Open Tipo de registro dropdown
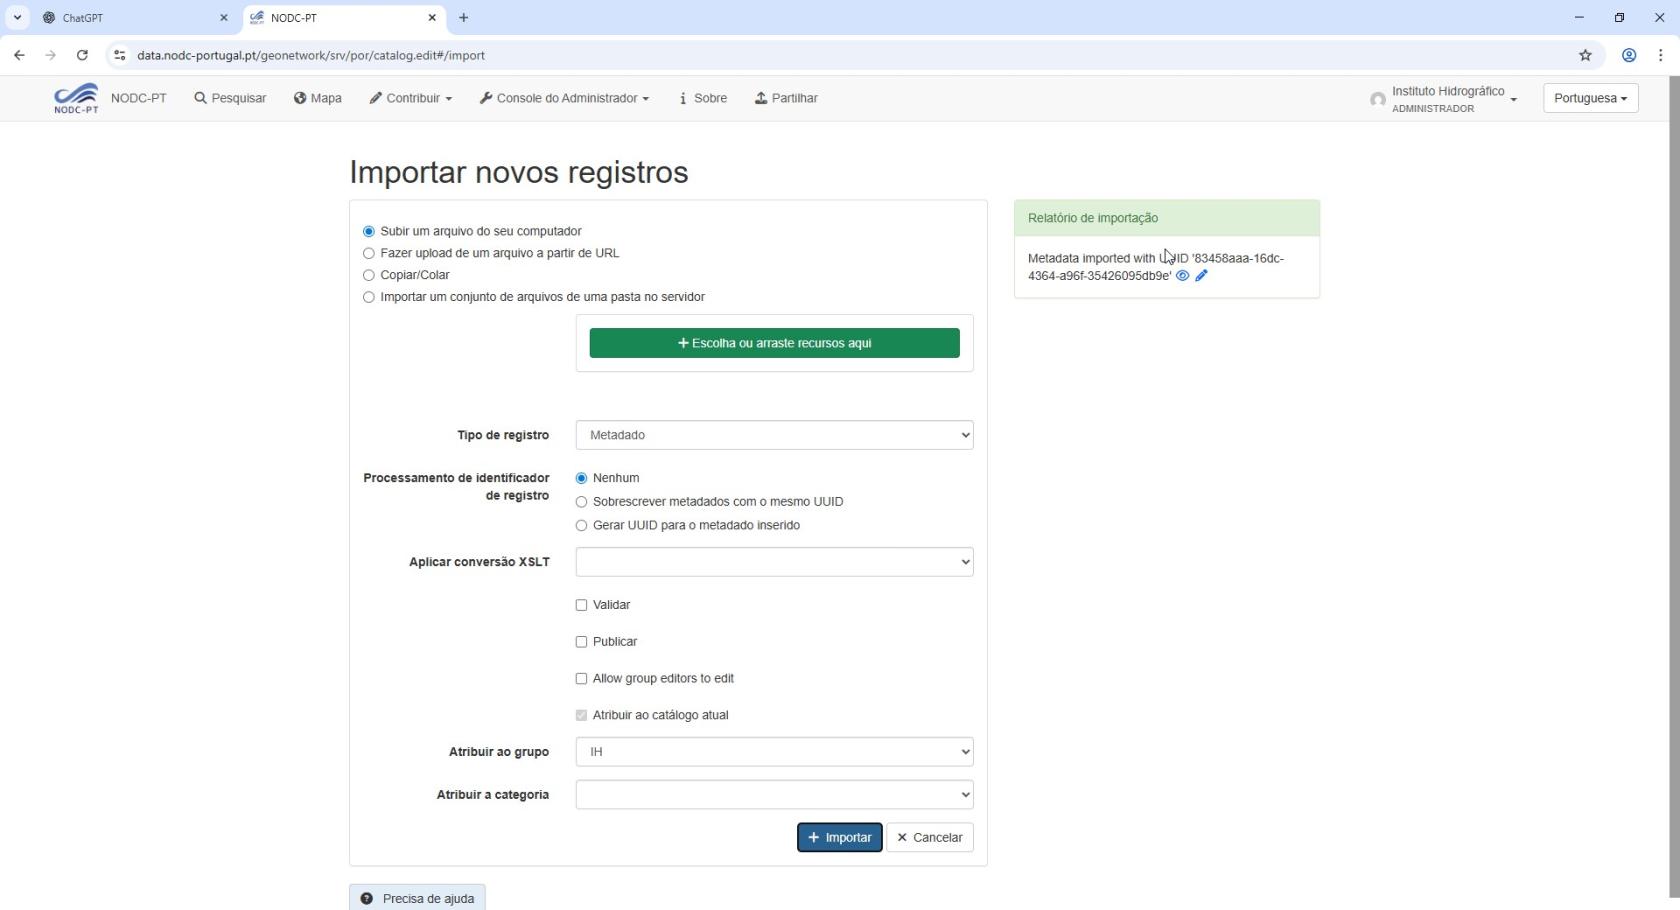The height and width of the screenshot is (910, 1680). click(774, 435)
